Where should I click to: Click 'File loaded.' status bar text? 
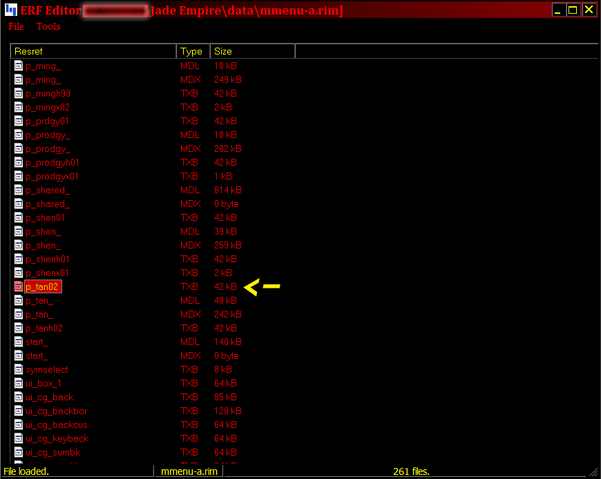coord(26,471)
